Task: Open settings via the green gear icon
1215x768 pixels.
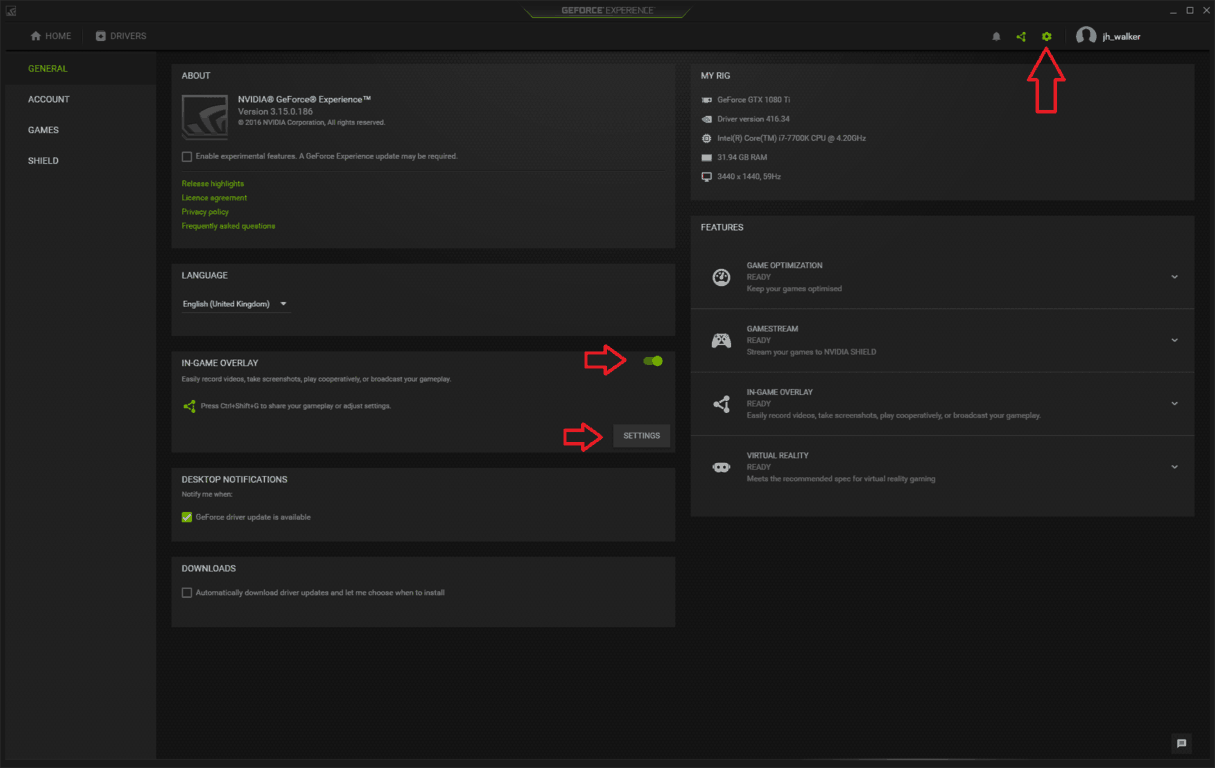Action: [1046, 37]
